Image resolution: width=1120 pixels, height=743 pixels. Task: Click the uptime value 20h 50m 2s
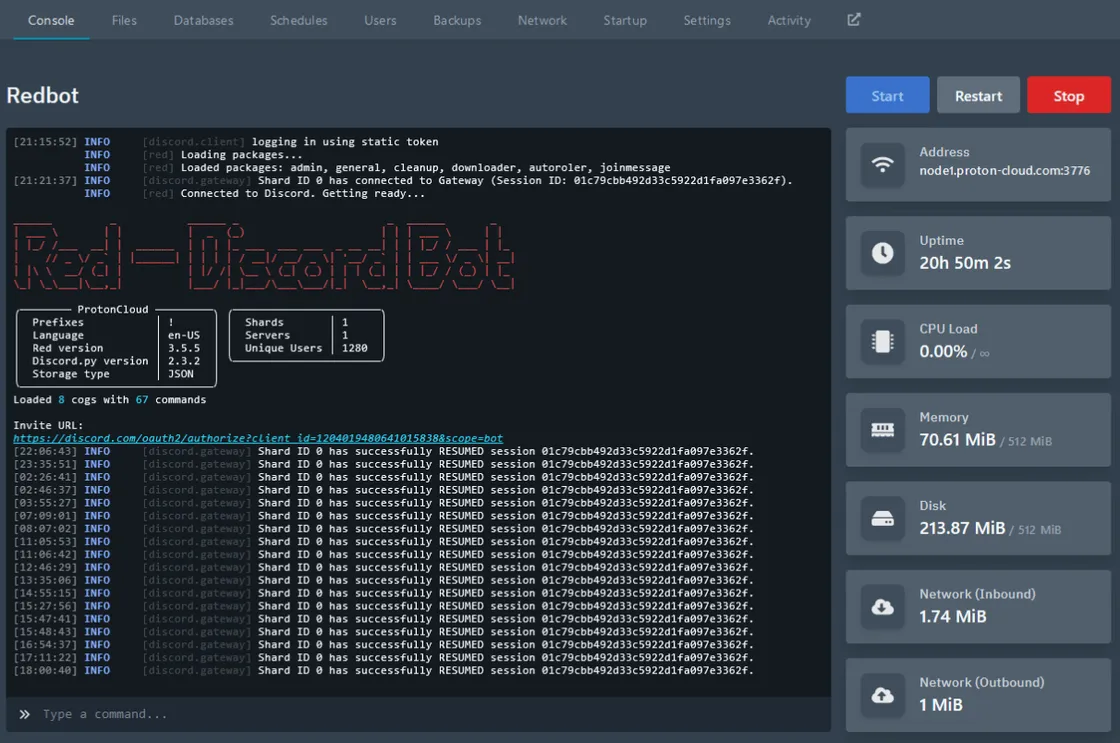coord(965,263)
